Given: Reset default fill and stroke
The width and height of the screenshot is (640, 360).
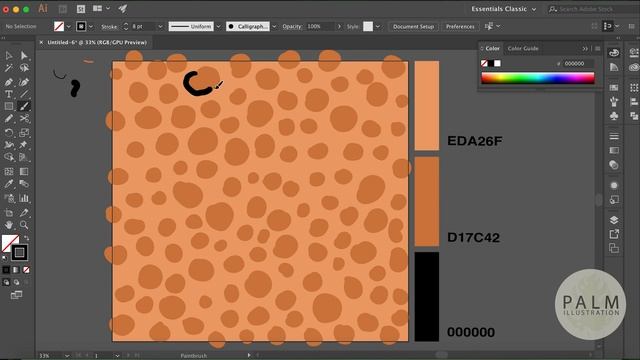Looking at the screenshot, I should click(4, 258).
